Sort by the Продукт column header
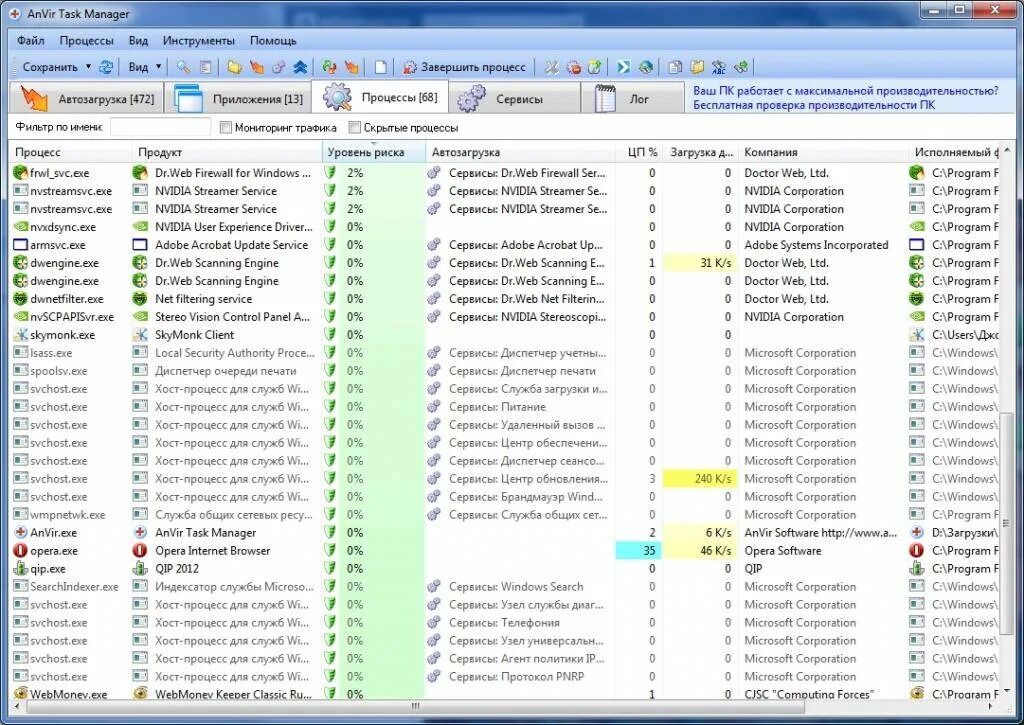The height and width of the screenshot is (725, 1024). tap(227, 152)
